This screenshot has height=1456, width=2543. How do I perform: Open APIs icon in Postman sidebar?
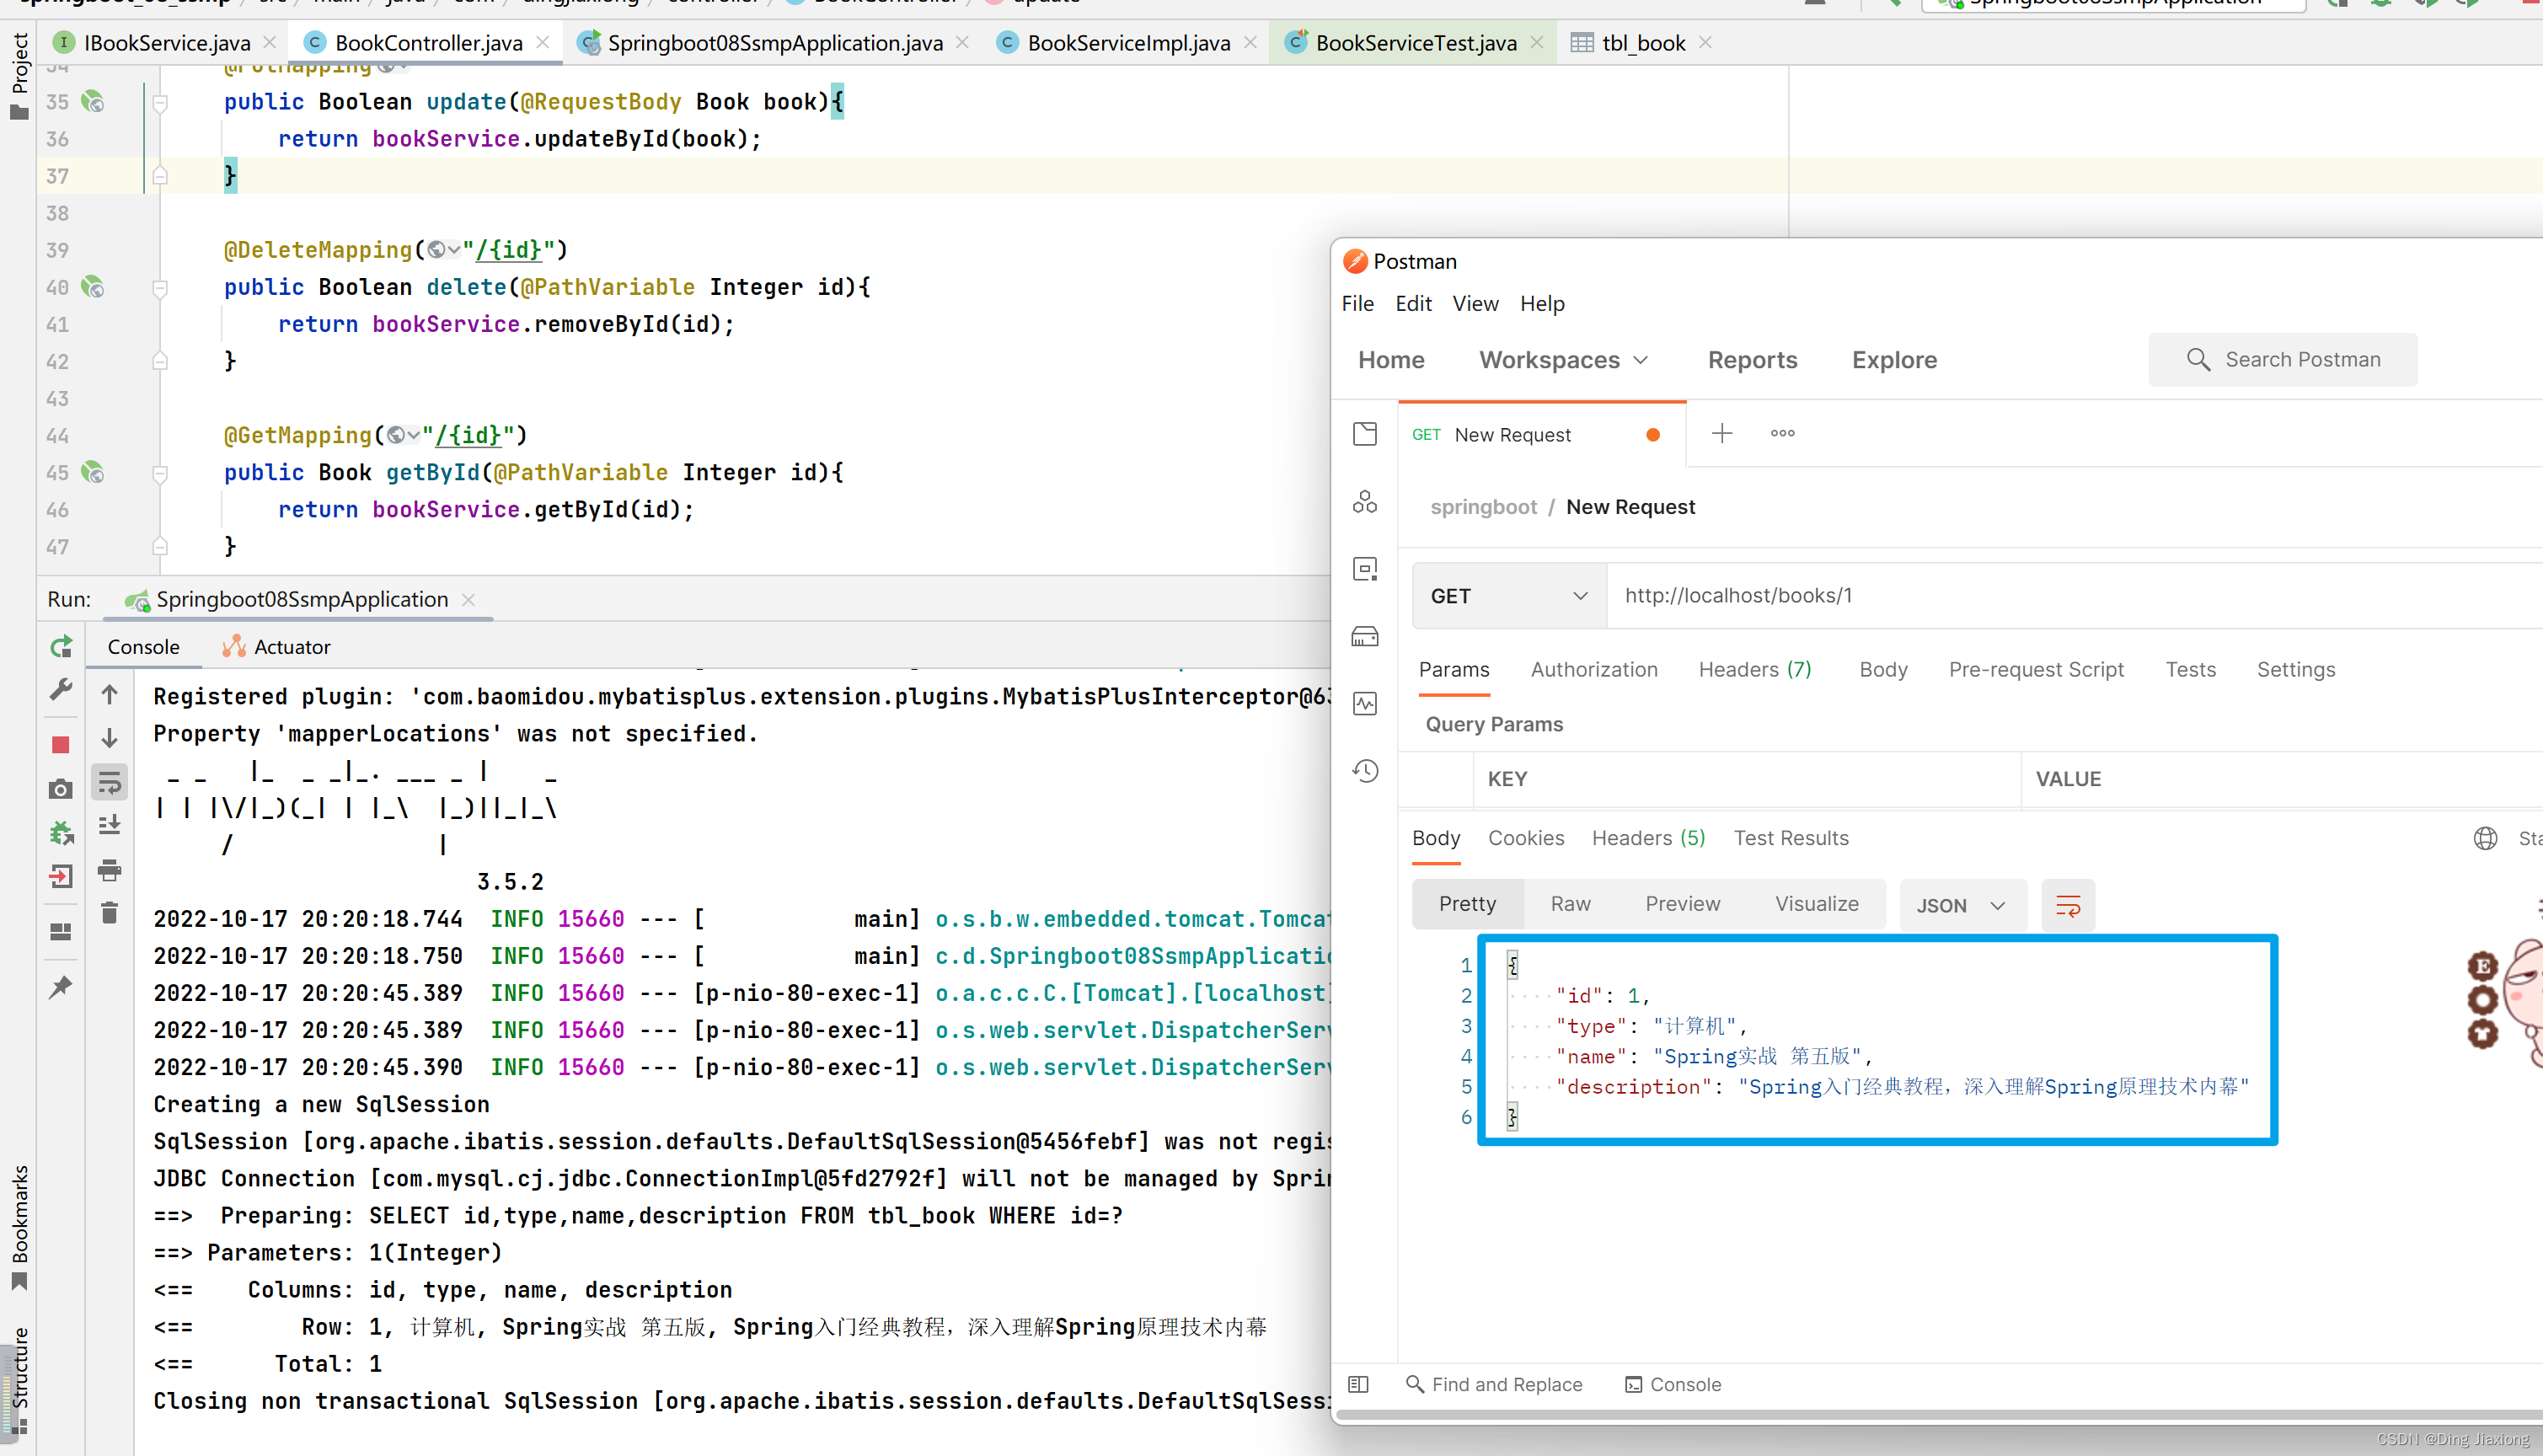pos(1365,501)
